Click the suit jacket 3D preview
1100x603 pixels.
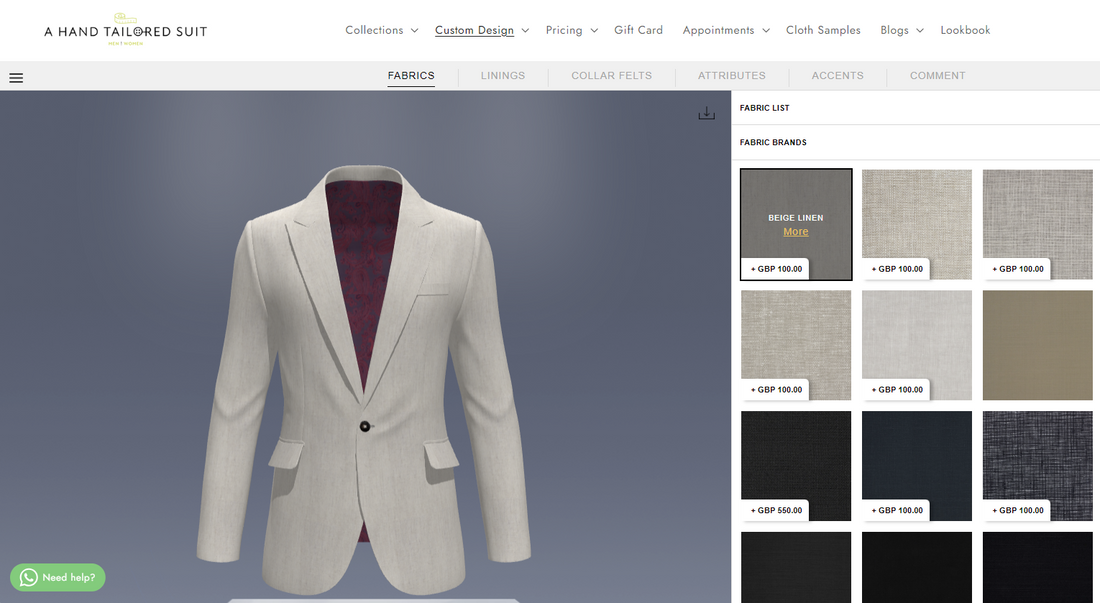(x=365, y=380)
